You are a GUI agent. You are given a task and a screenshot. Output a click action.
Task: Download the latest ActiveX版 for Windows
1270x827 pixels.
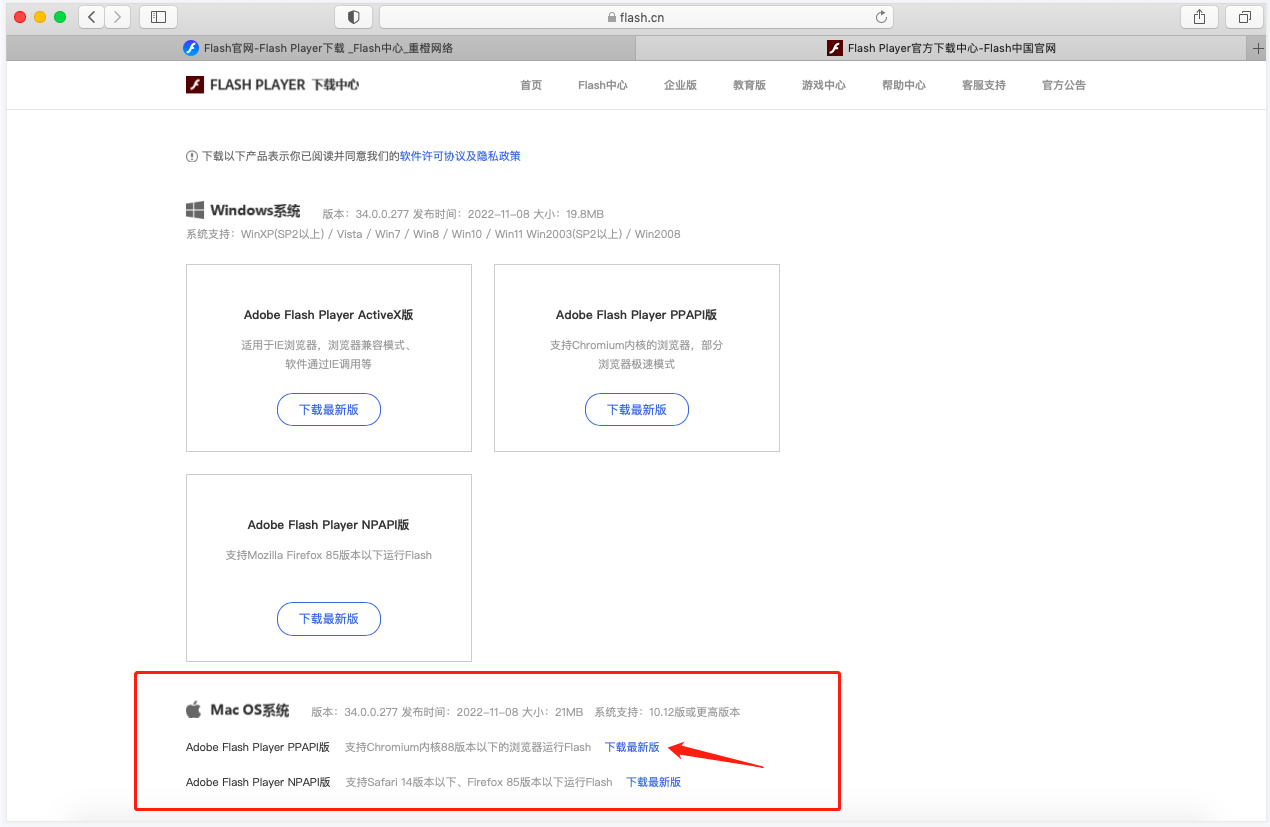coord(329,410)
